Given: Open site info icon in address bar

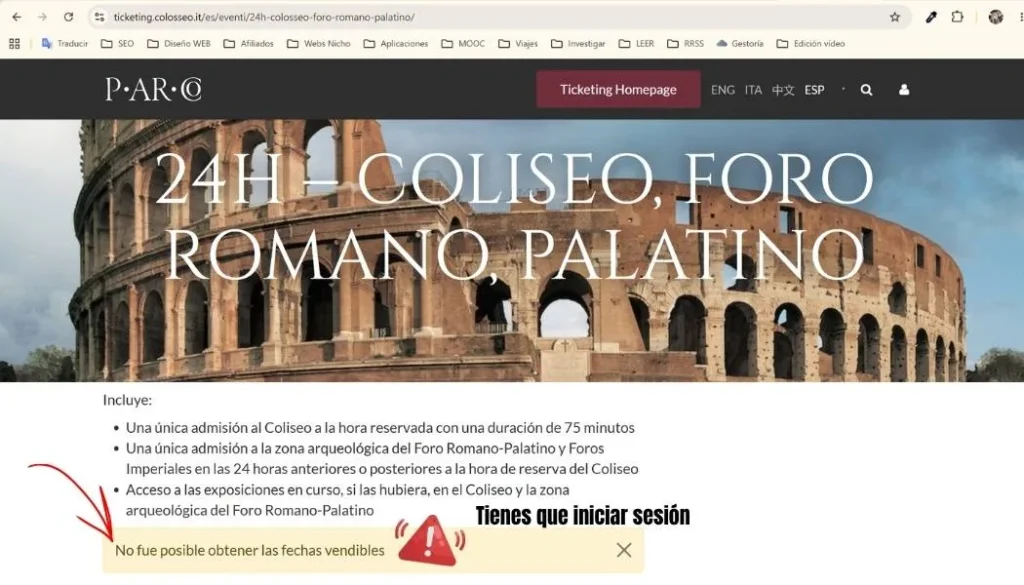Looking at the screenshot, I should [x=99, y=17].
